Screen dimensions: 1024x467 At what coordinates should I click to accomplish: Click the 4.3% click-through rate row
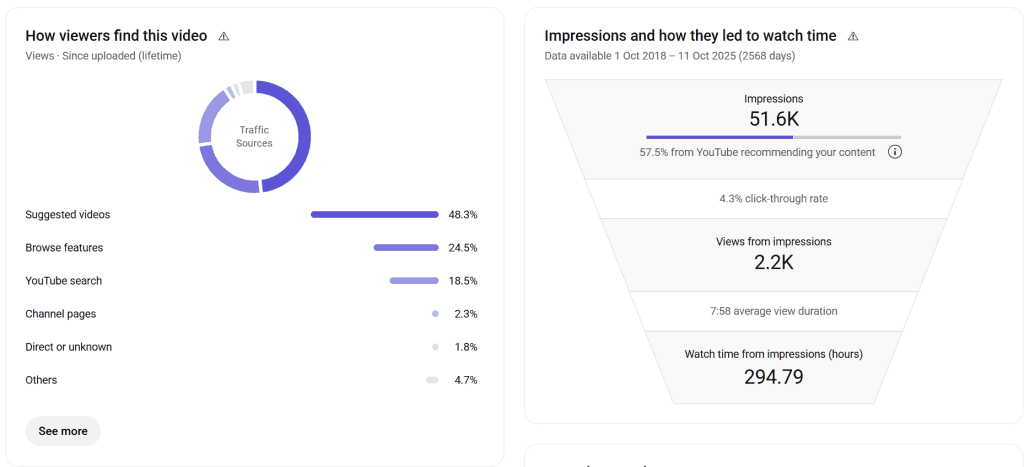pos(773,199)
